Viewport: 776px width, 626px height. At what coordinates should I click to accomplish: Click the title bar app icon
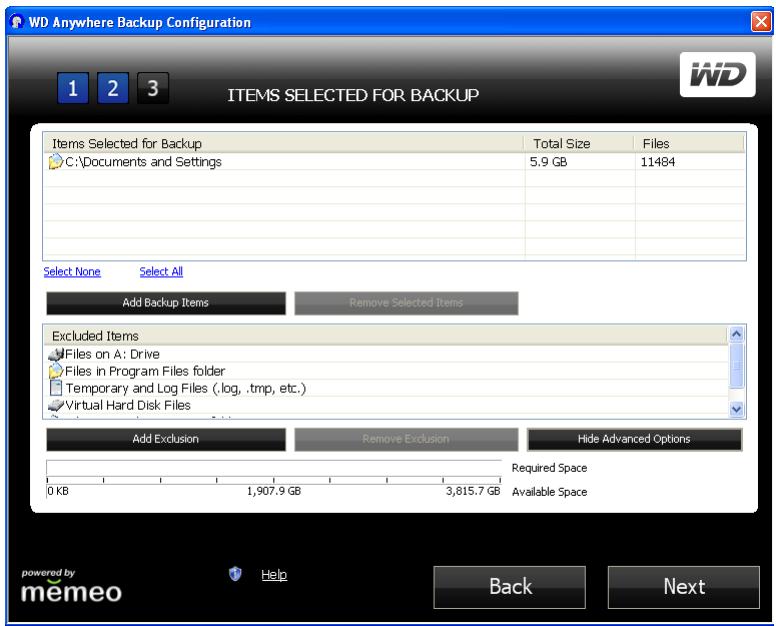click(17, 22)
